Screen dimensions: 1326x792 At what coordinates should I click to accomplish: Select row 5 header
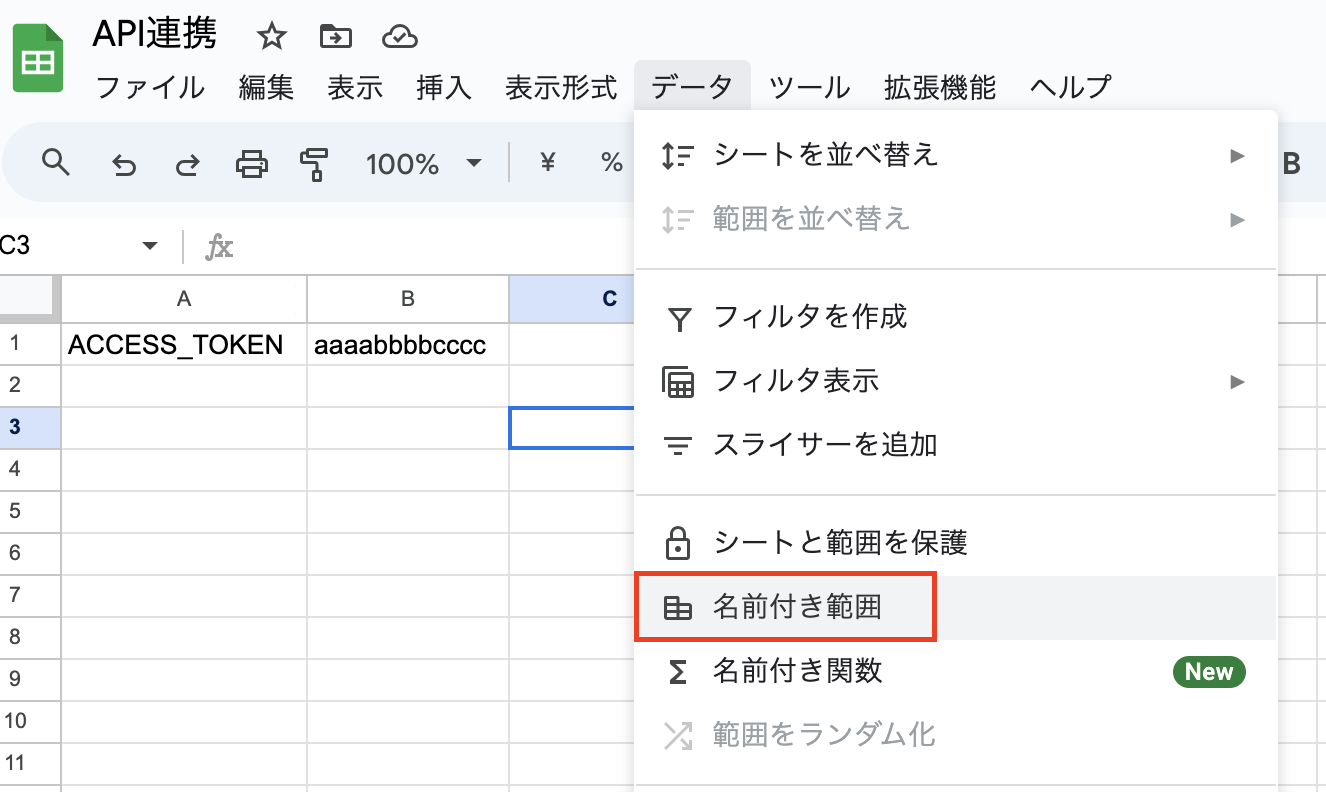(x=30, y=512)
